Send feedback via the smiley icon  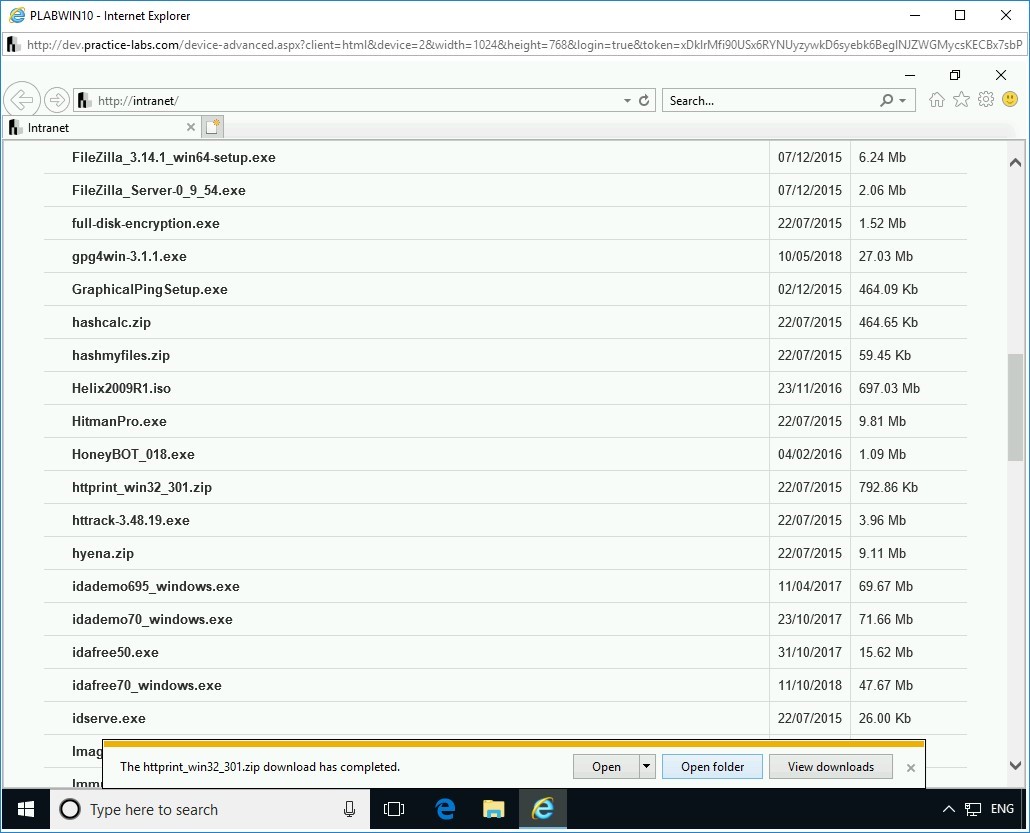(1010, 100)
